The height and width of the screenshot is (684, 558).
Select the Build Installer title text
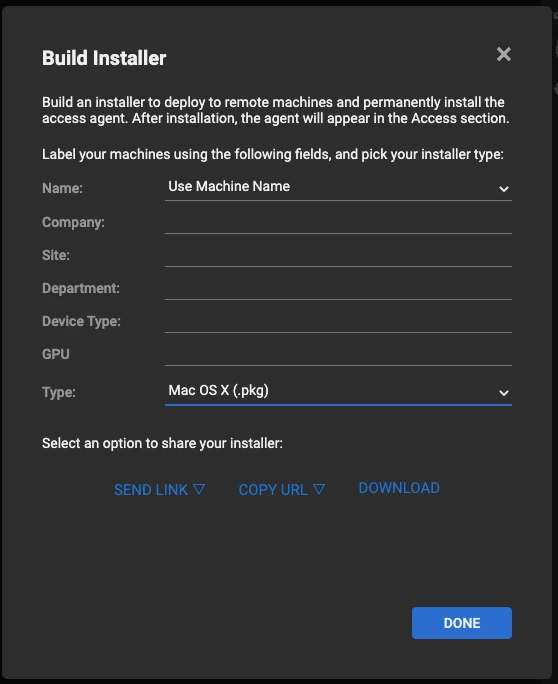[104, 58]
